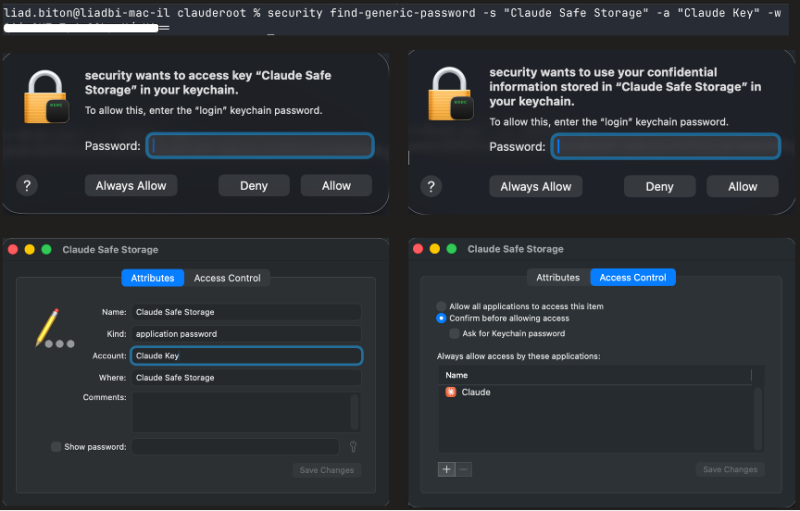Click the Comments box scrollbar
The image size is (800, 511).
point(355,412)
